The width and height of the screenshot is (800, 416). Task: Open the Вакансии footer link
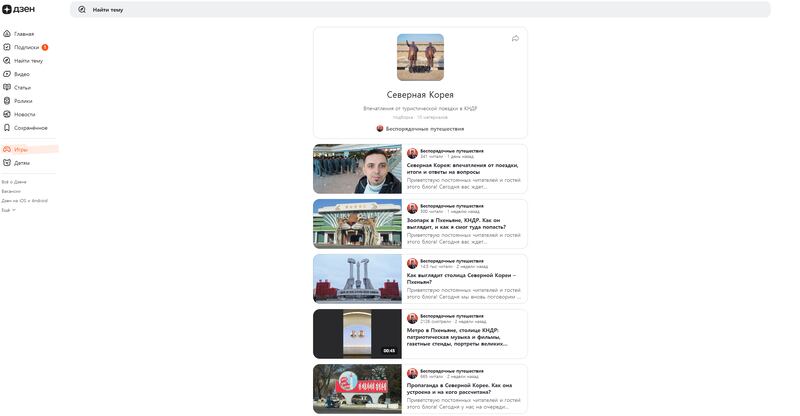pyautogui.click(x=11, y=191)
